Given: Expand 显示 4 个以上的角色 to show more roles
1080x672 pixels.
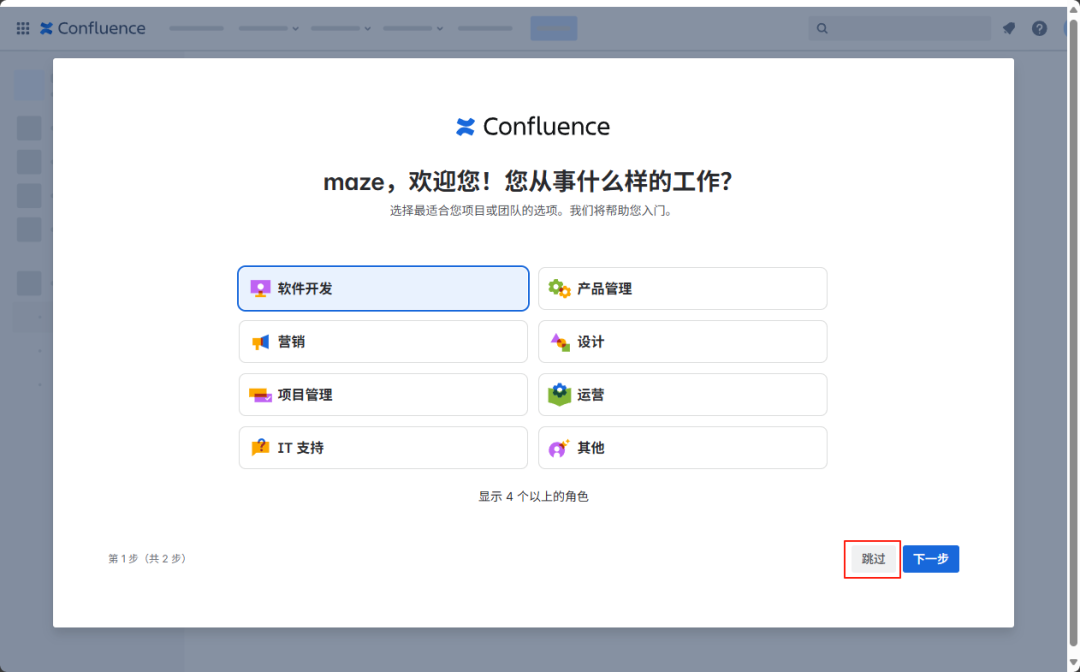Looking at the screenshot, I should coord(534,495).
